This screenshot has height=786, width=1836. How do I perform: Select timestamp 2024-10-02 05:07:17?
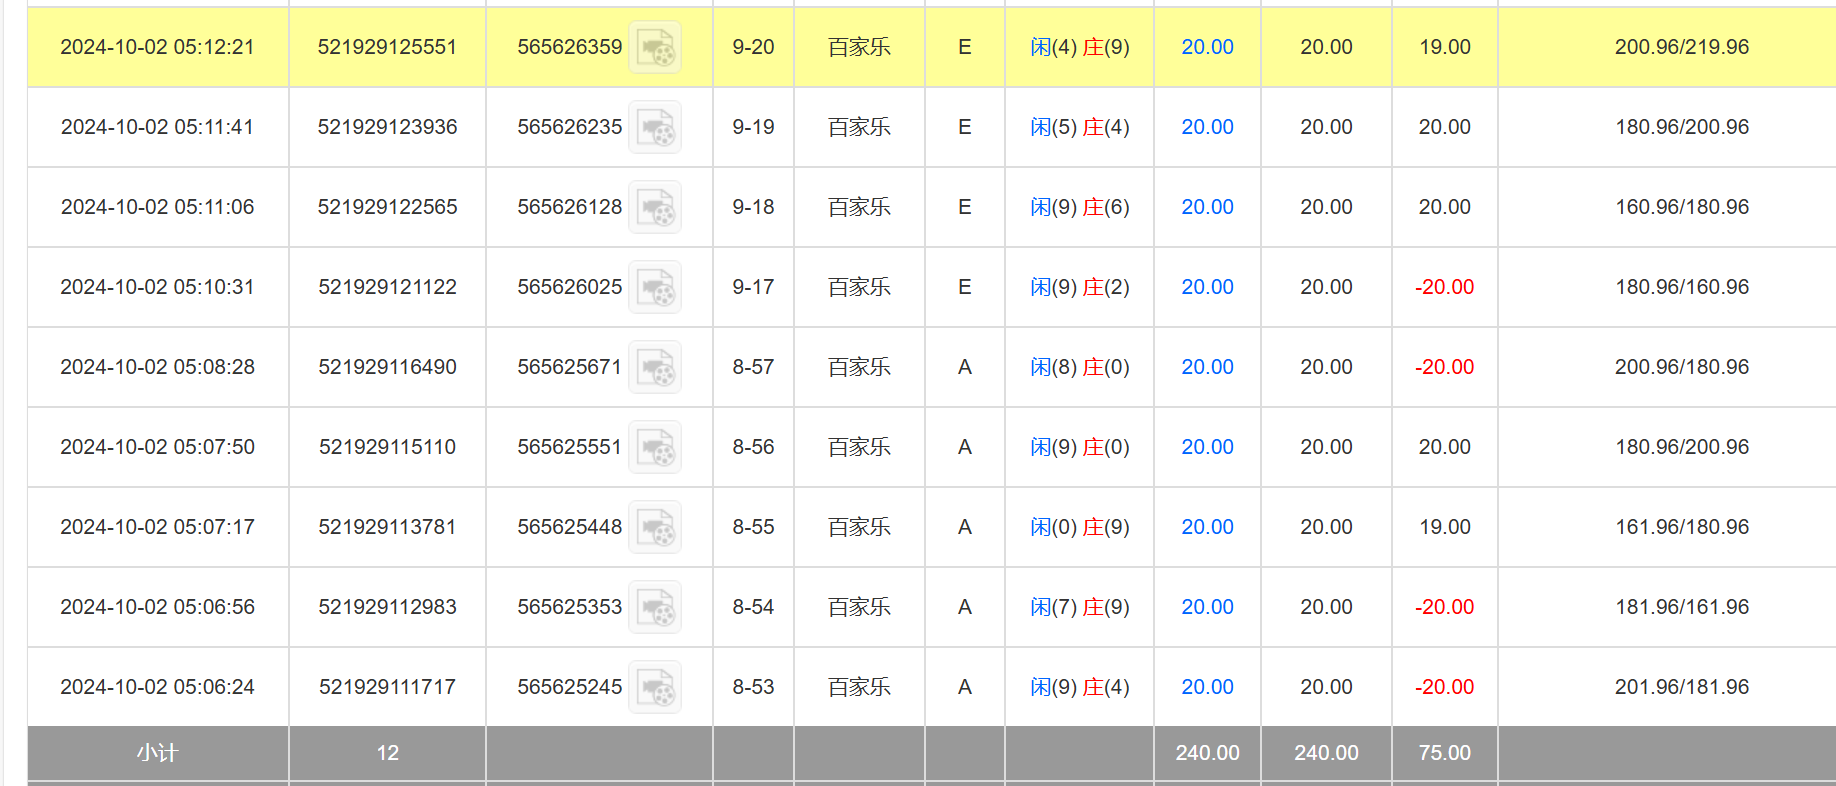pos(157,527)
